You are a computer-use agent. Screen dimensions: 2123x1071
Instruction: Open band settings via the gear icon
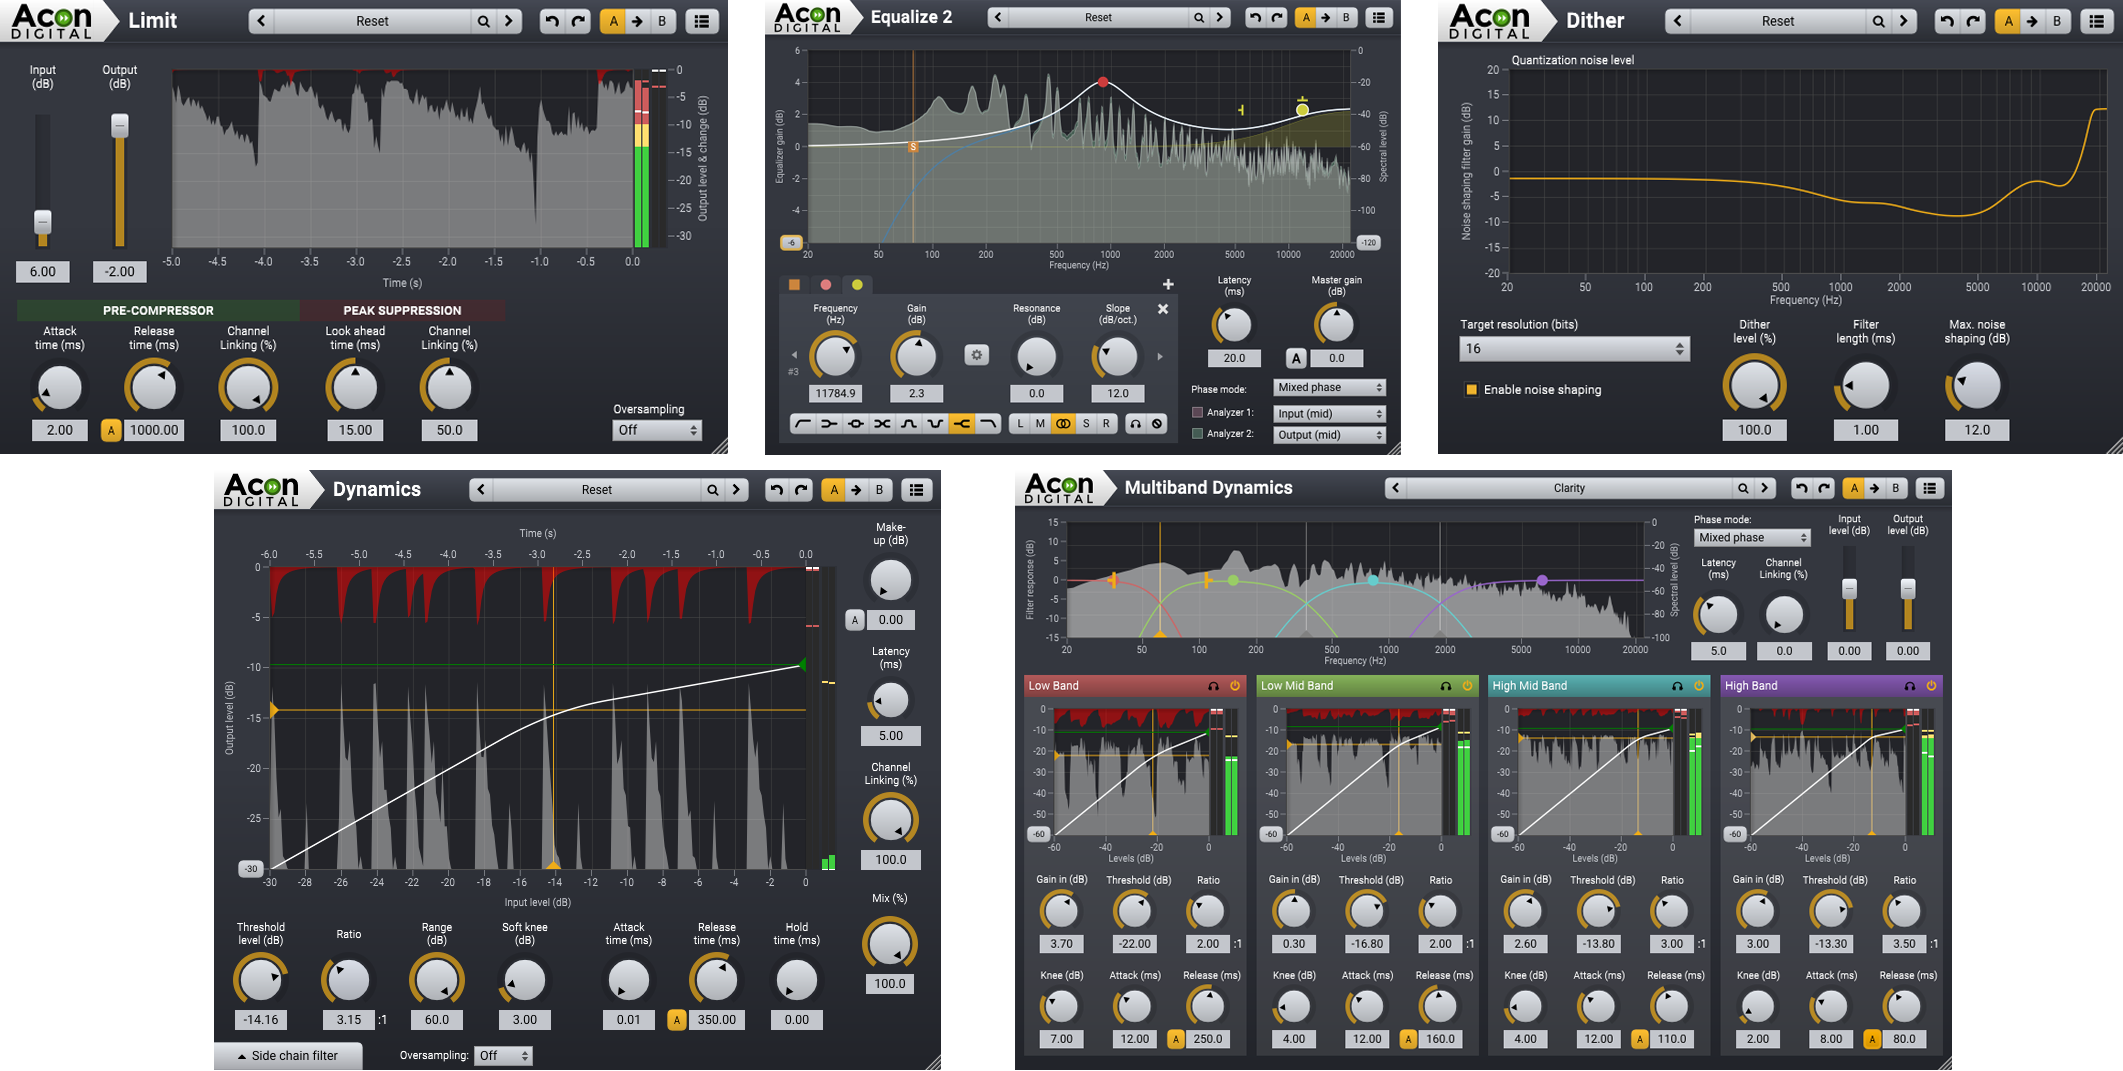tap(977, 354)
